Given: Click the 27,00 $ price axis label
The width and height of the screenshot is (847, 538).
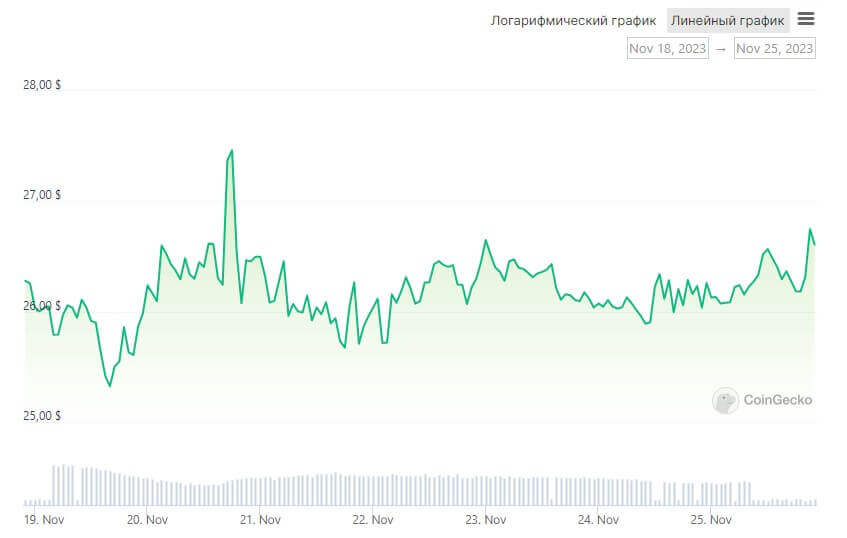Looking at the screenshot, I should click(x=41, y=195).
